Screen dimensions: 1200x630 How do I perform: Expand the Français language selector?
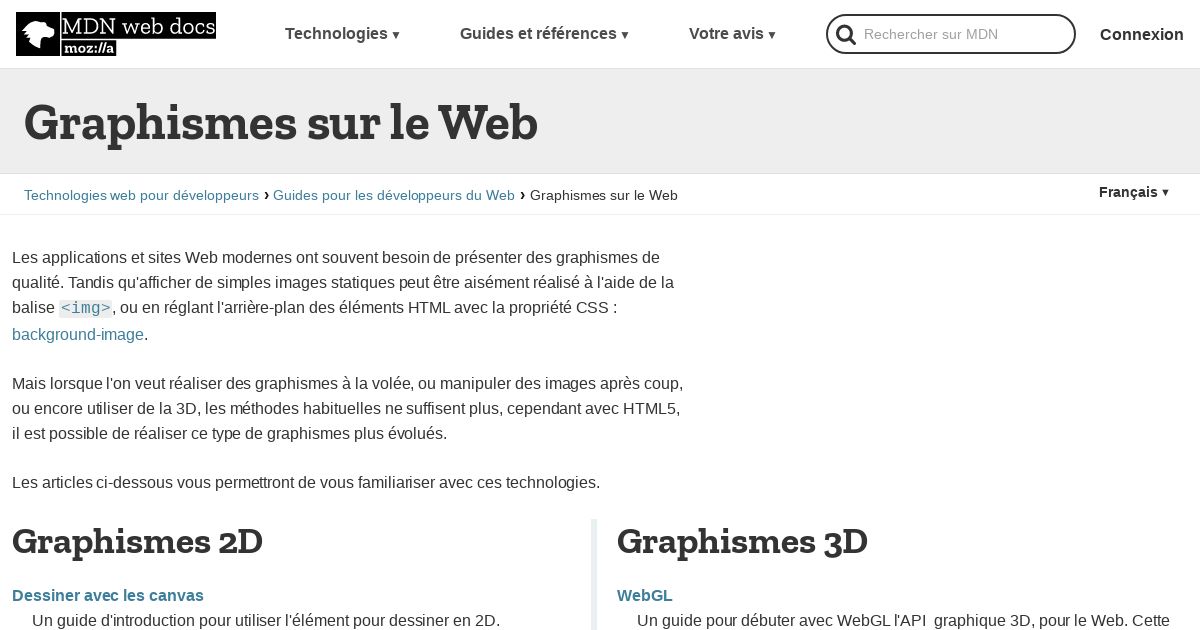[x=1134, y=192]
